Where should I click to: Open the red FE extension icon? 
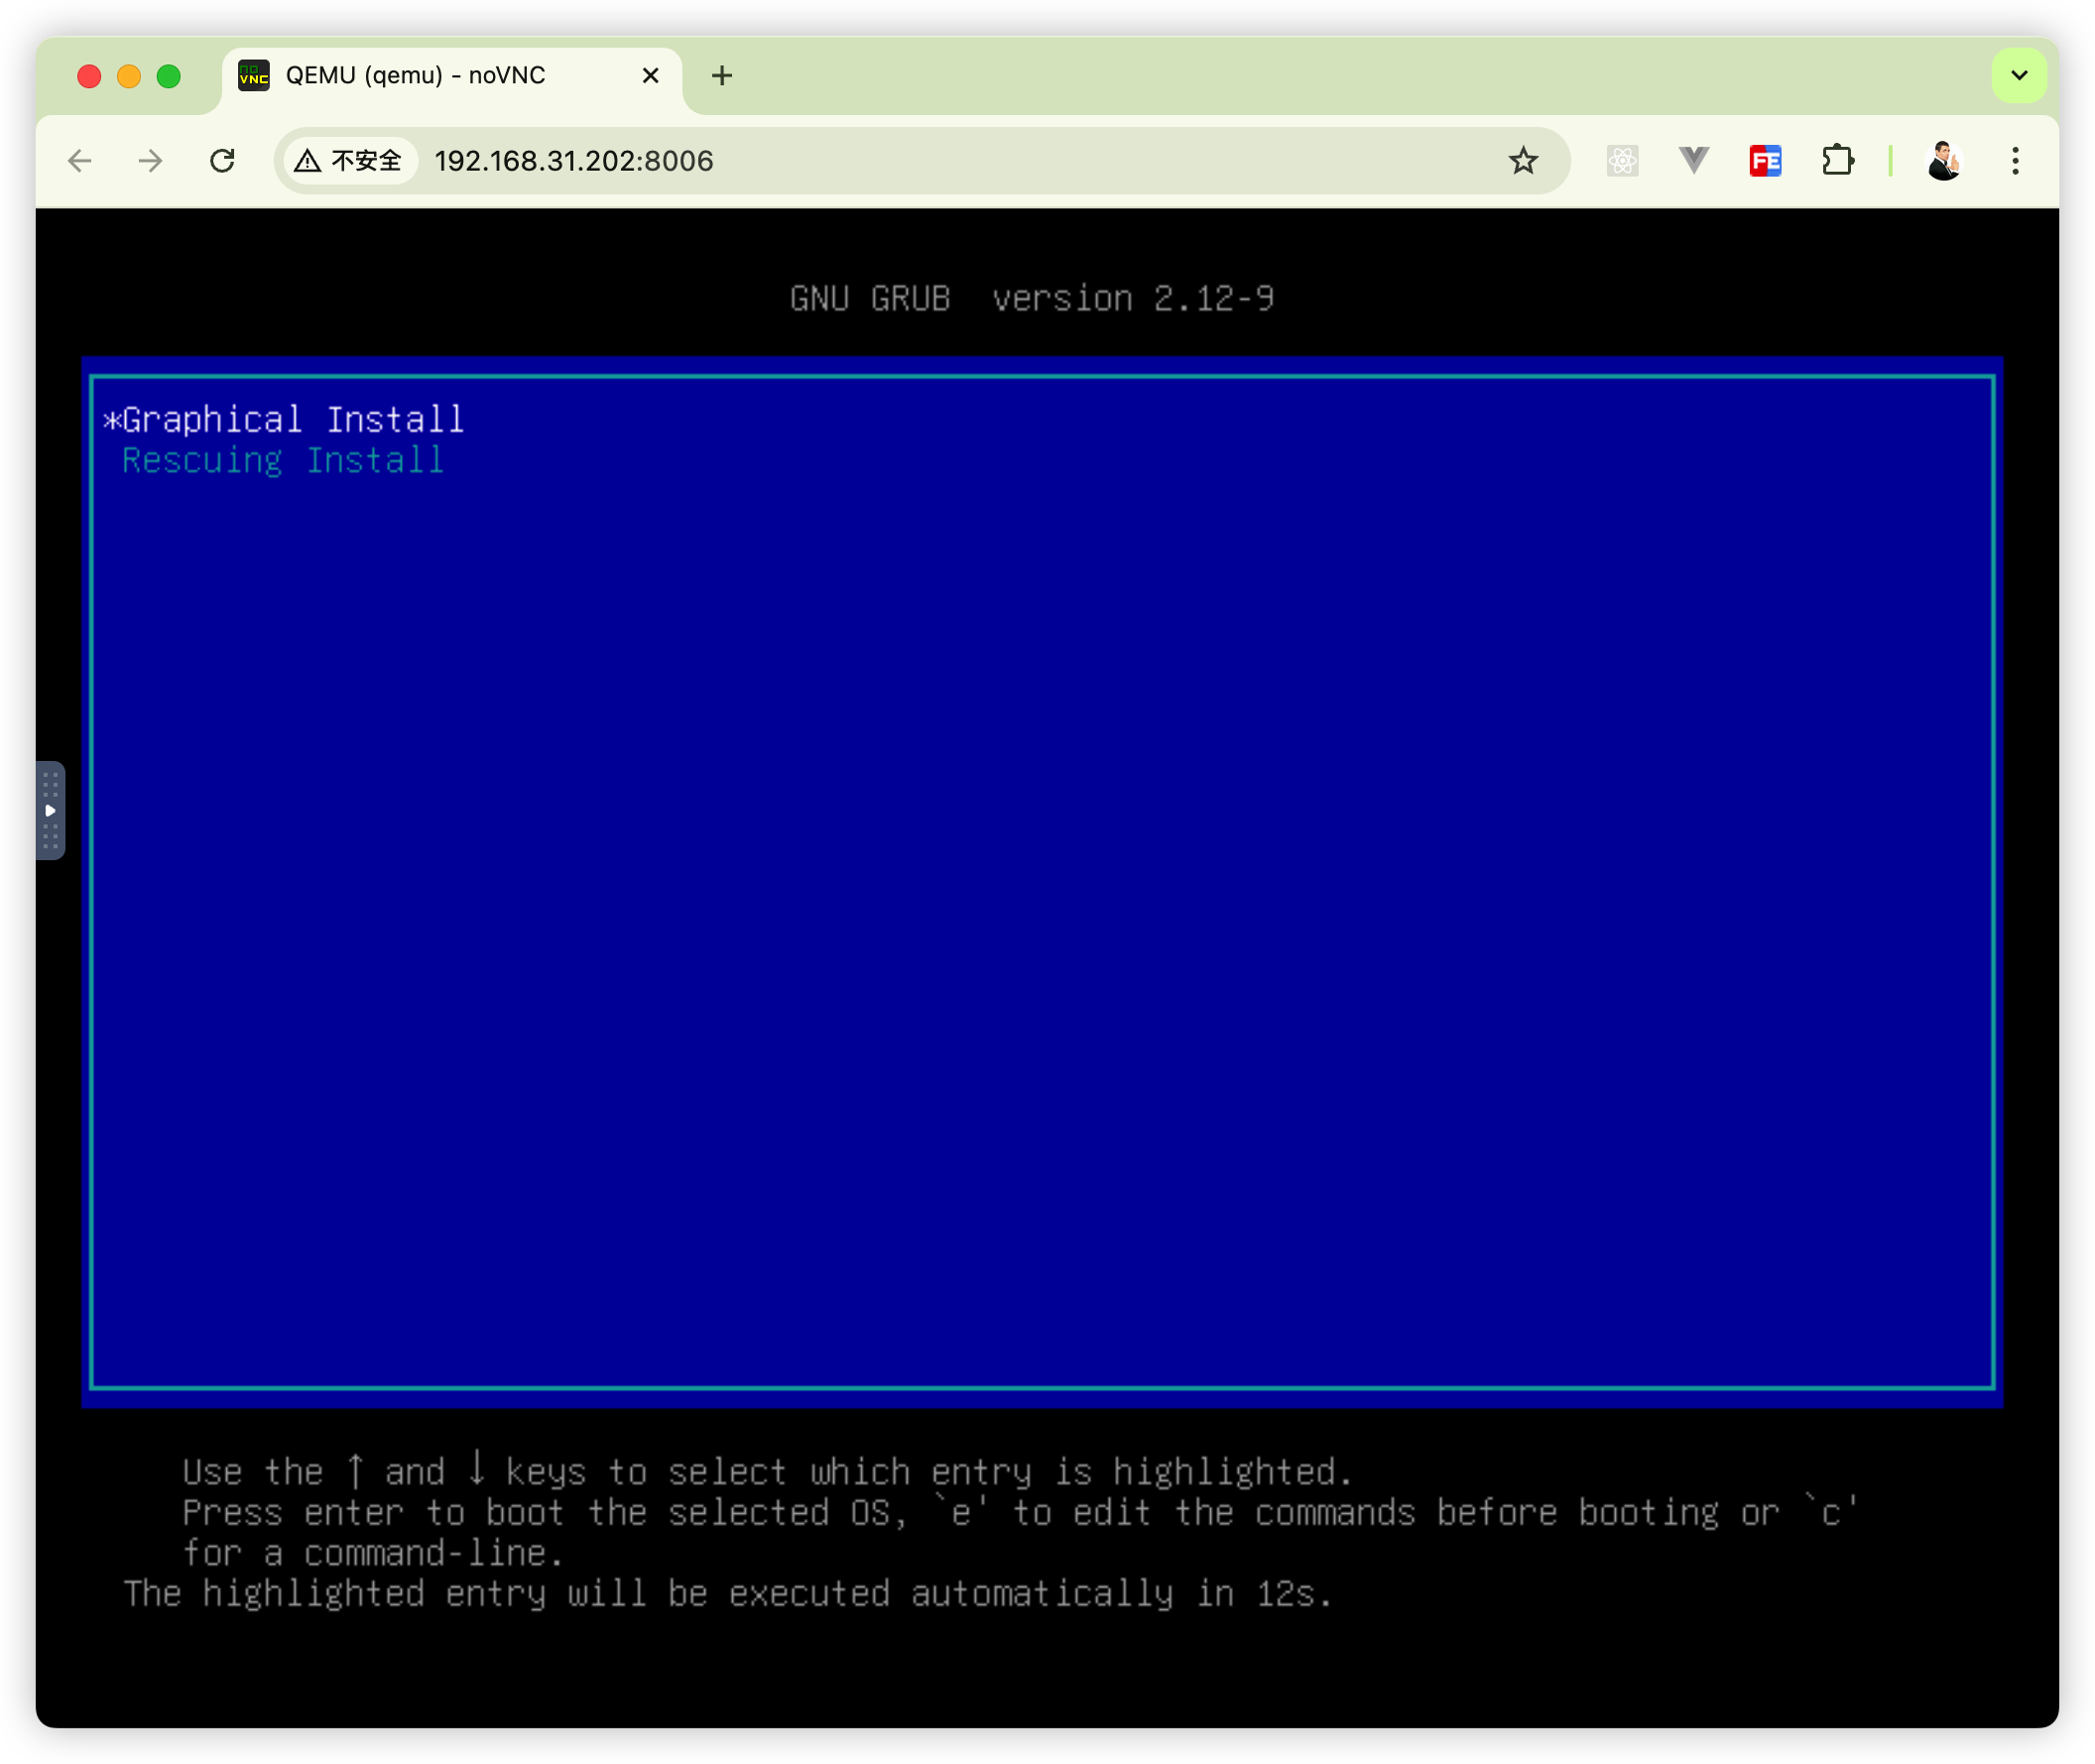pyautogui.click(x=1765, y=161)
